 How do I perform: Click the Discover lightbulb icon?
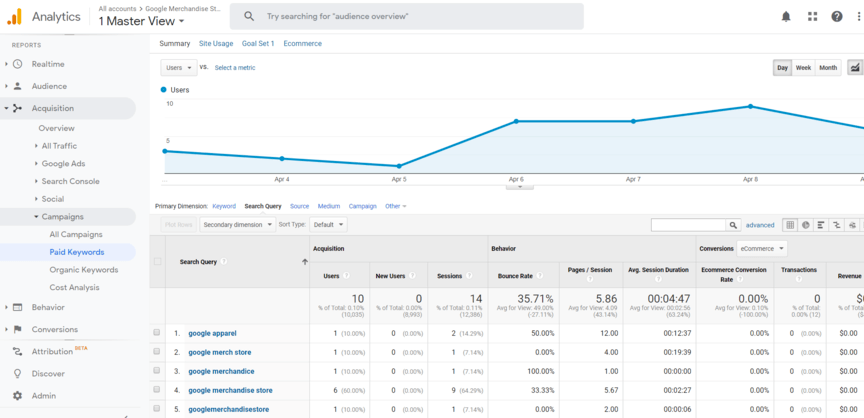pyautogui.click(x=18, y=373)
